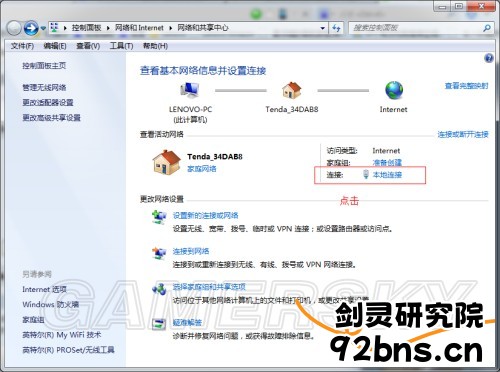
Task: Click the large home network icon
Action: coord(167,162)
